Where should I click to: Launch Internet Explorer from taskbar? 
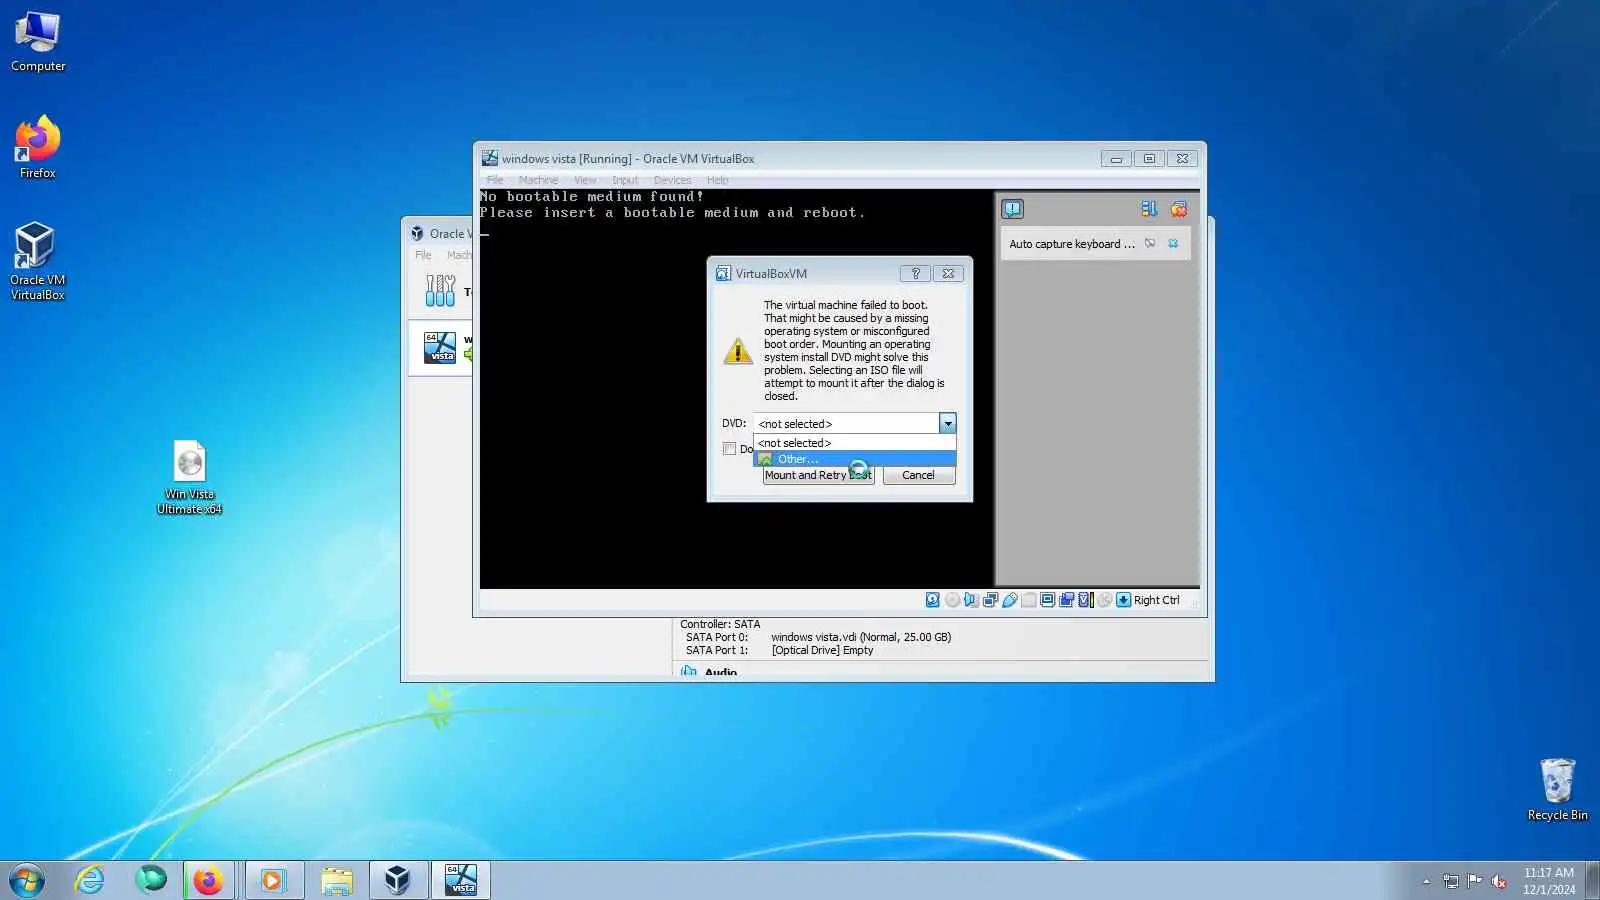point(89,880)
